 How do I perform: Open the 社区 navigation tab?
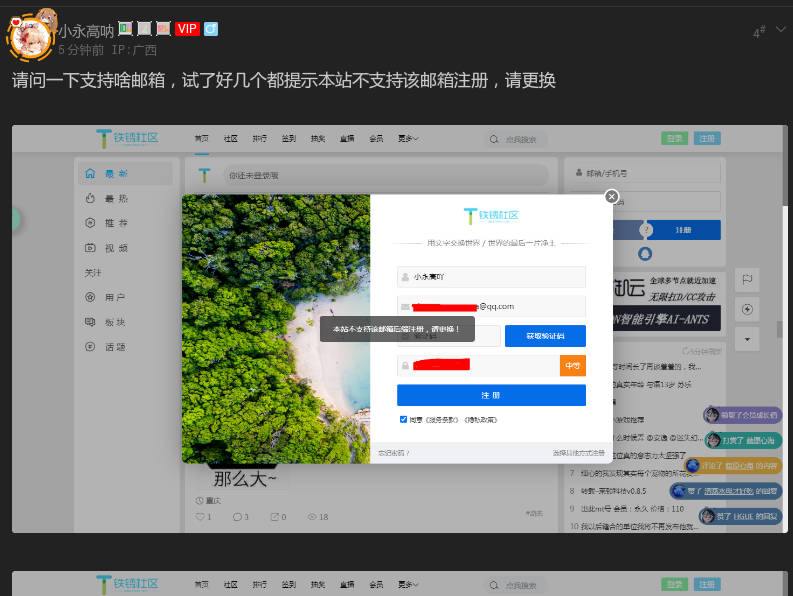(x=230, y=138)
